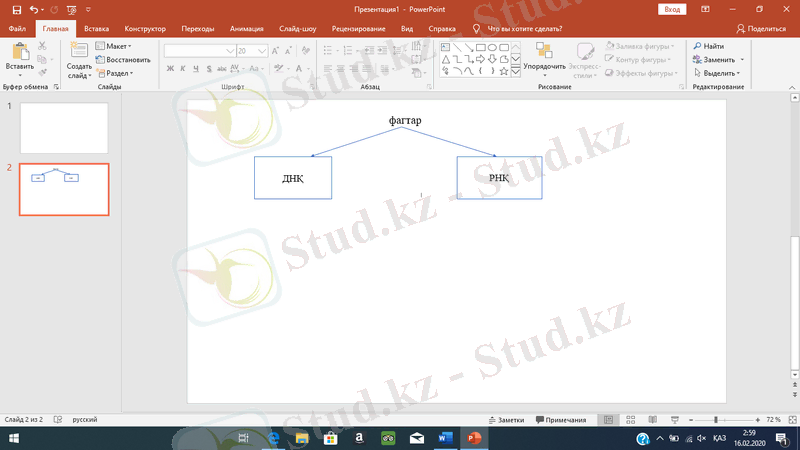Open the font name dropdown

(230, 51)
